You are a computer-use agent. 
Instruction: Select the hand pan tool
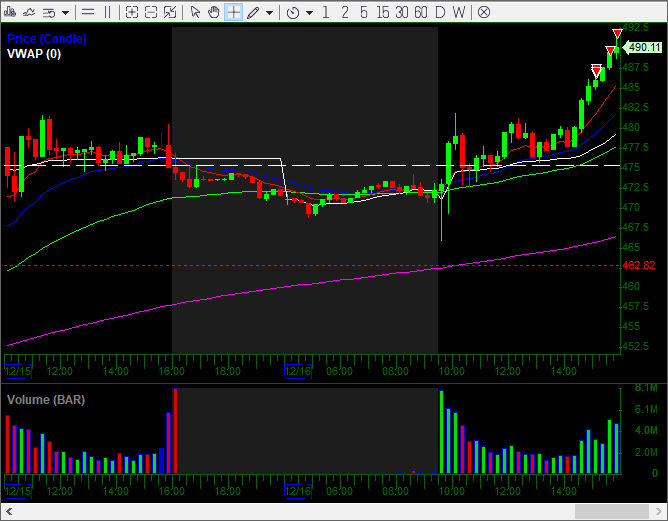(214, 12)
